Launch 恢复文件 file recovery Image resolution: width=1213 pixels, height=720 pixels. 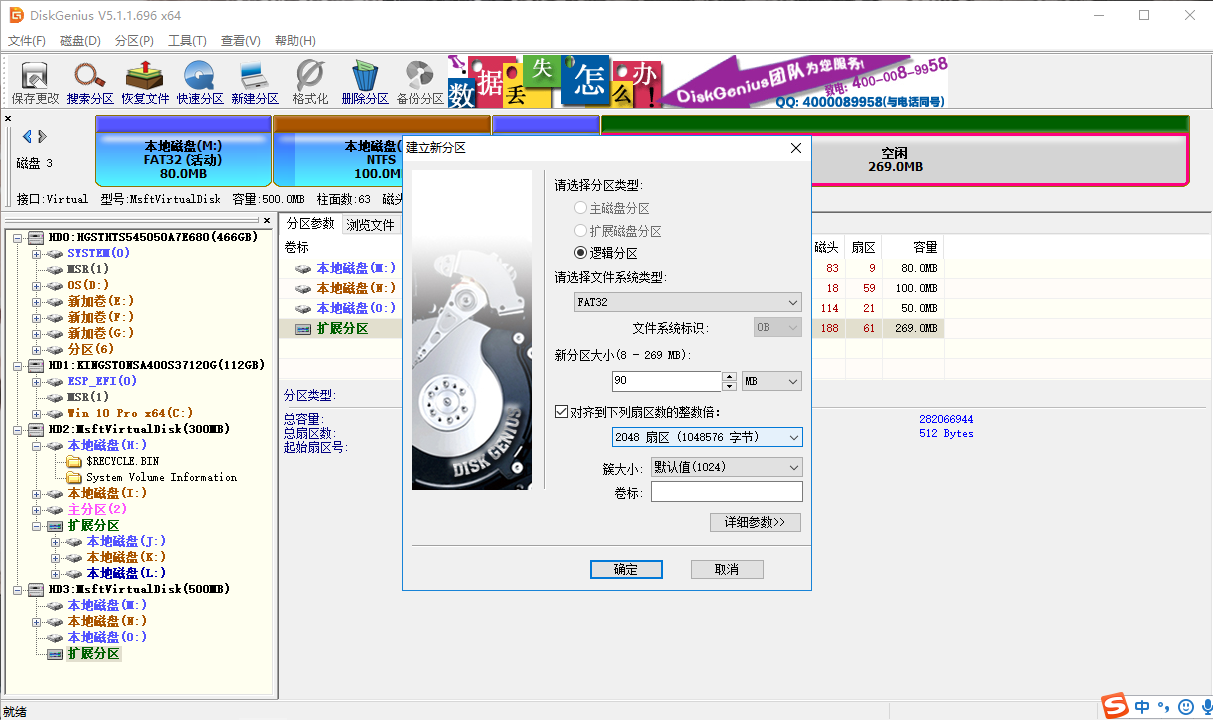point(144,80)
